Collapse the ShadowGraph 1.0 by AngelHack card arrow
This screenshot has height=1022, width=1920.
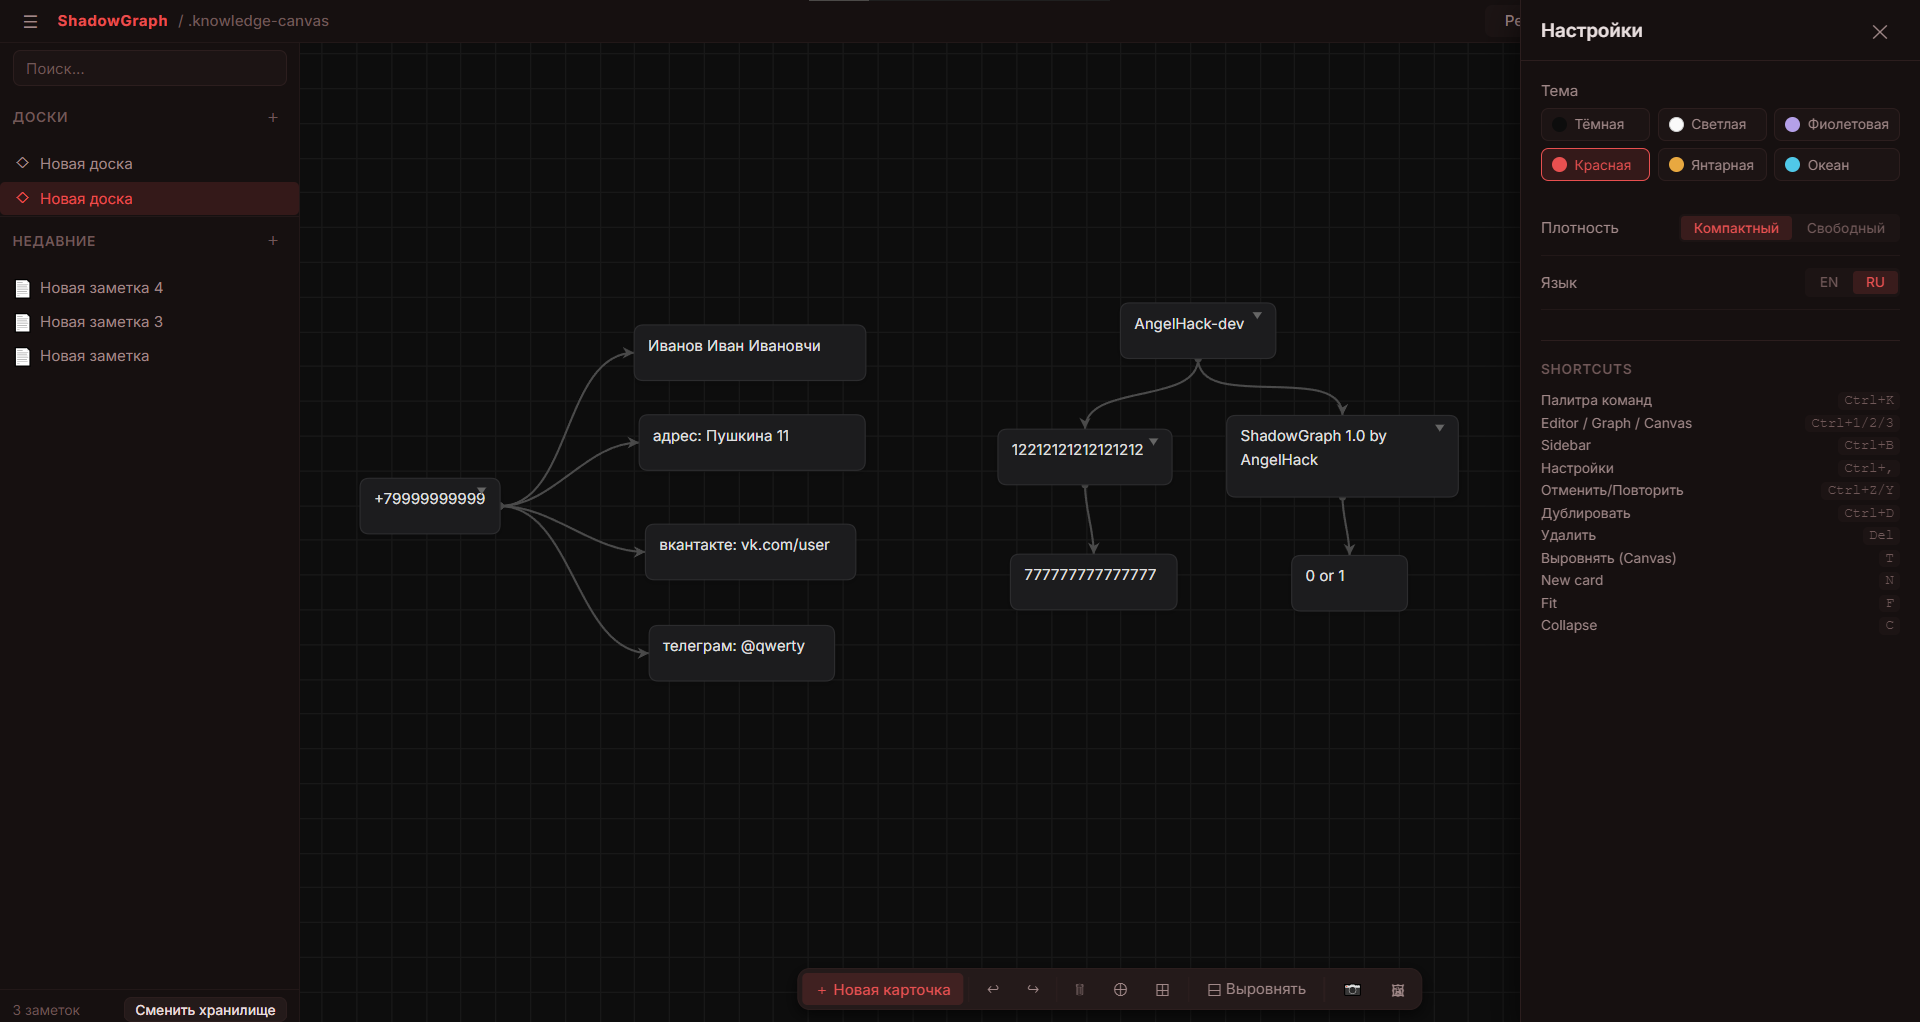(x=1440, y=428)
